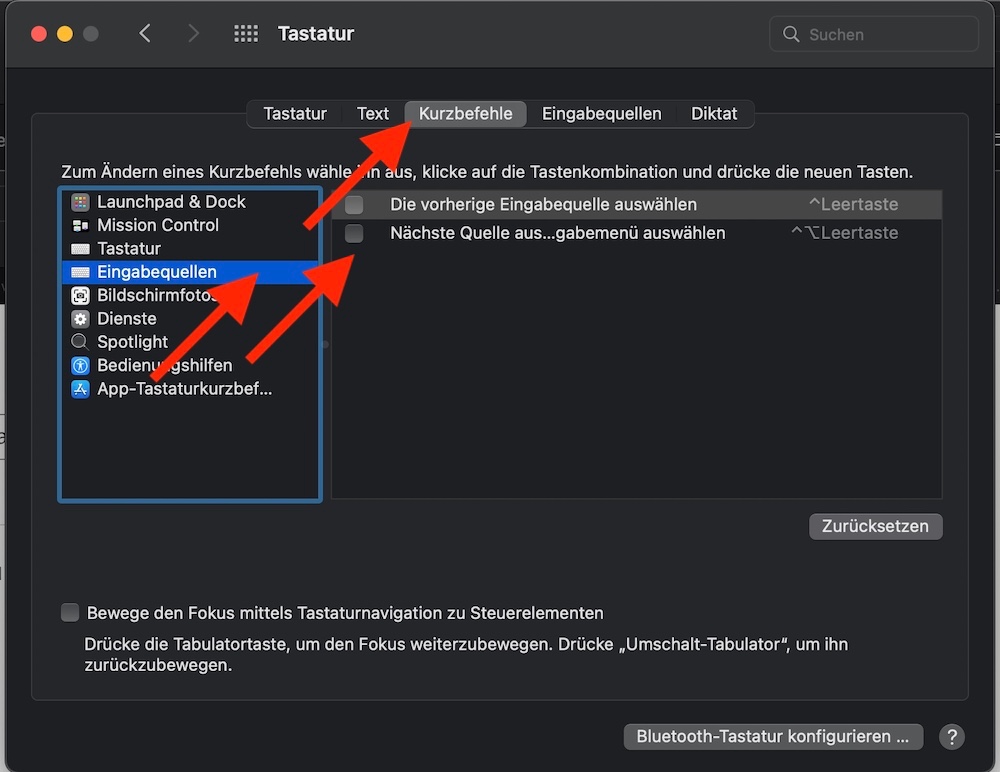
Task: Select the Tastatur keyboard icon in list
Action: (81, 249)
